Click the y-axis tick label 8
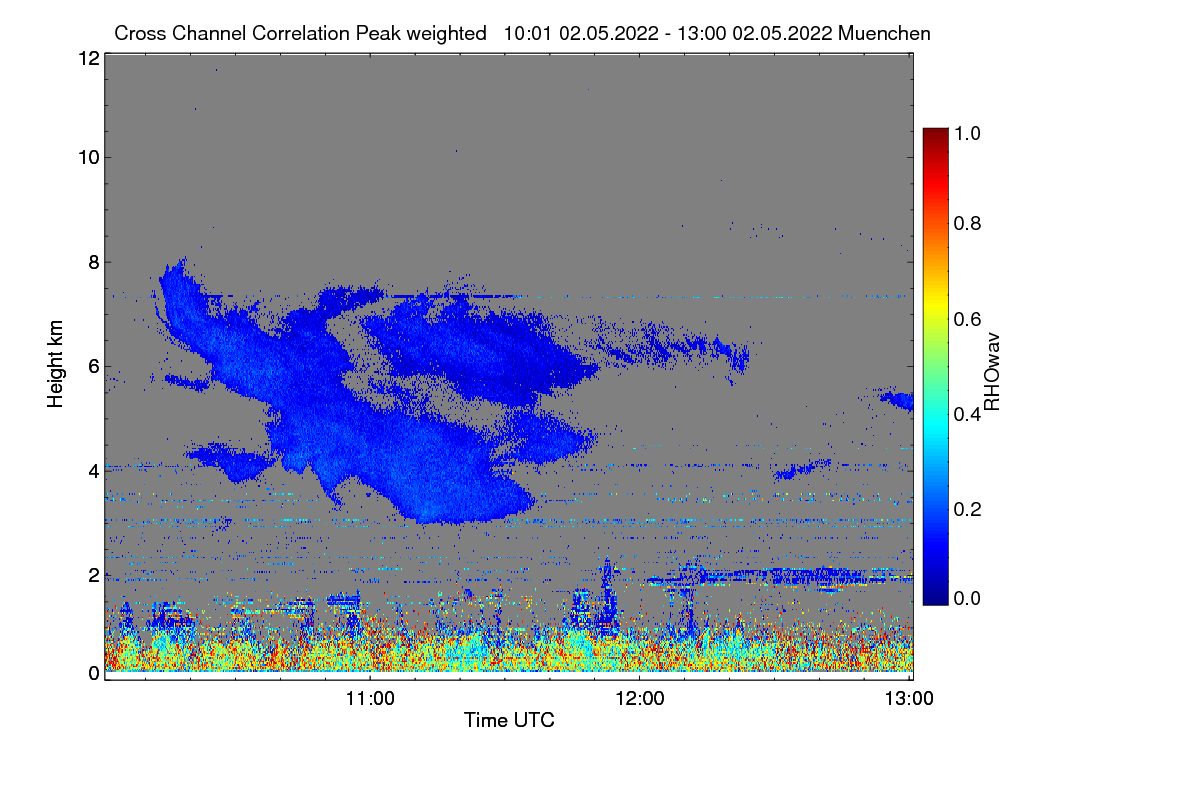The width and height of the screenshot is (1200, 800). [x=93, y=262]
